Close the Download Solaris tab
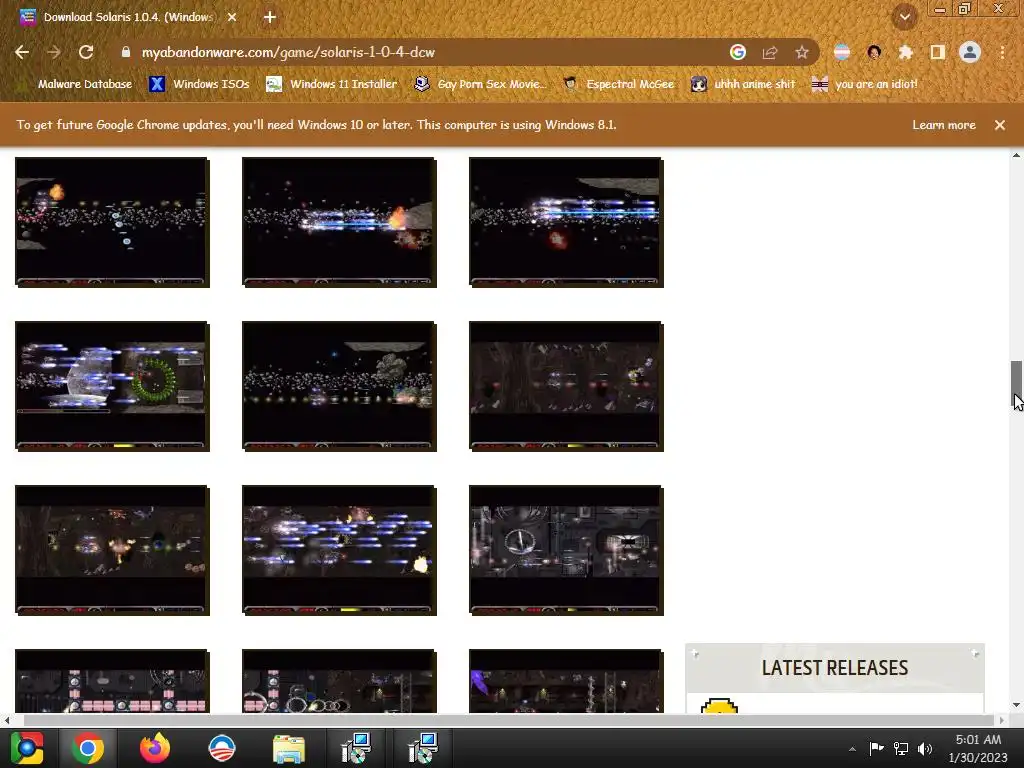Image resolution: width=1024 pixels, height=768 pixels. tap(232, 17)
